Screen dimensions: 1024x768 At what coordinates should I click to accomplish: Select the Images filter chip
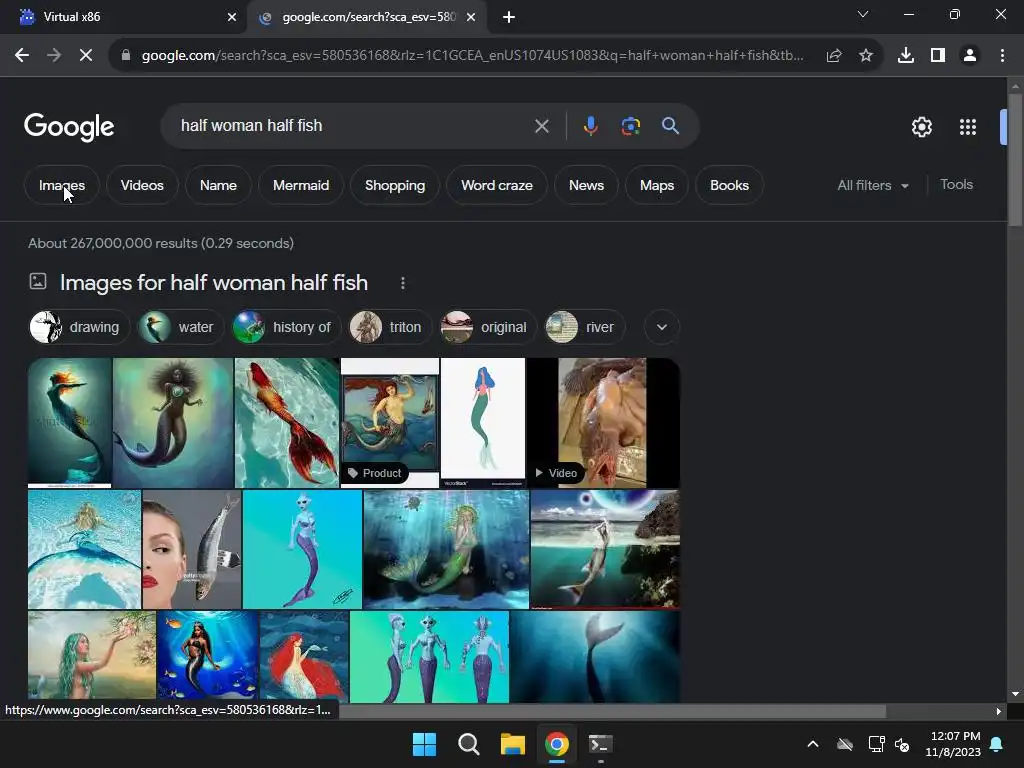[62, 185]
